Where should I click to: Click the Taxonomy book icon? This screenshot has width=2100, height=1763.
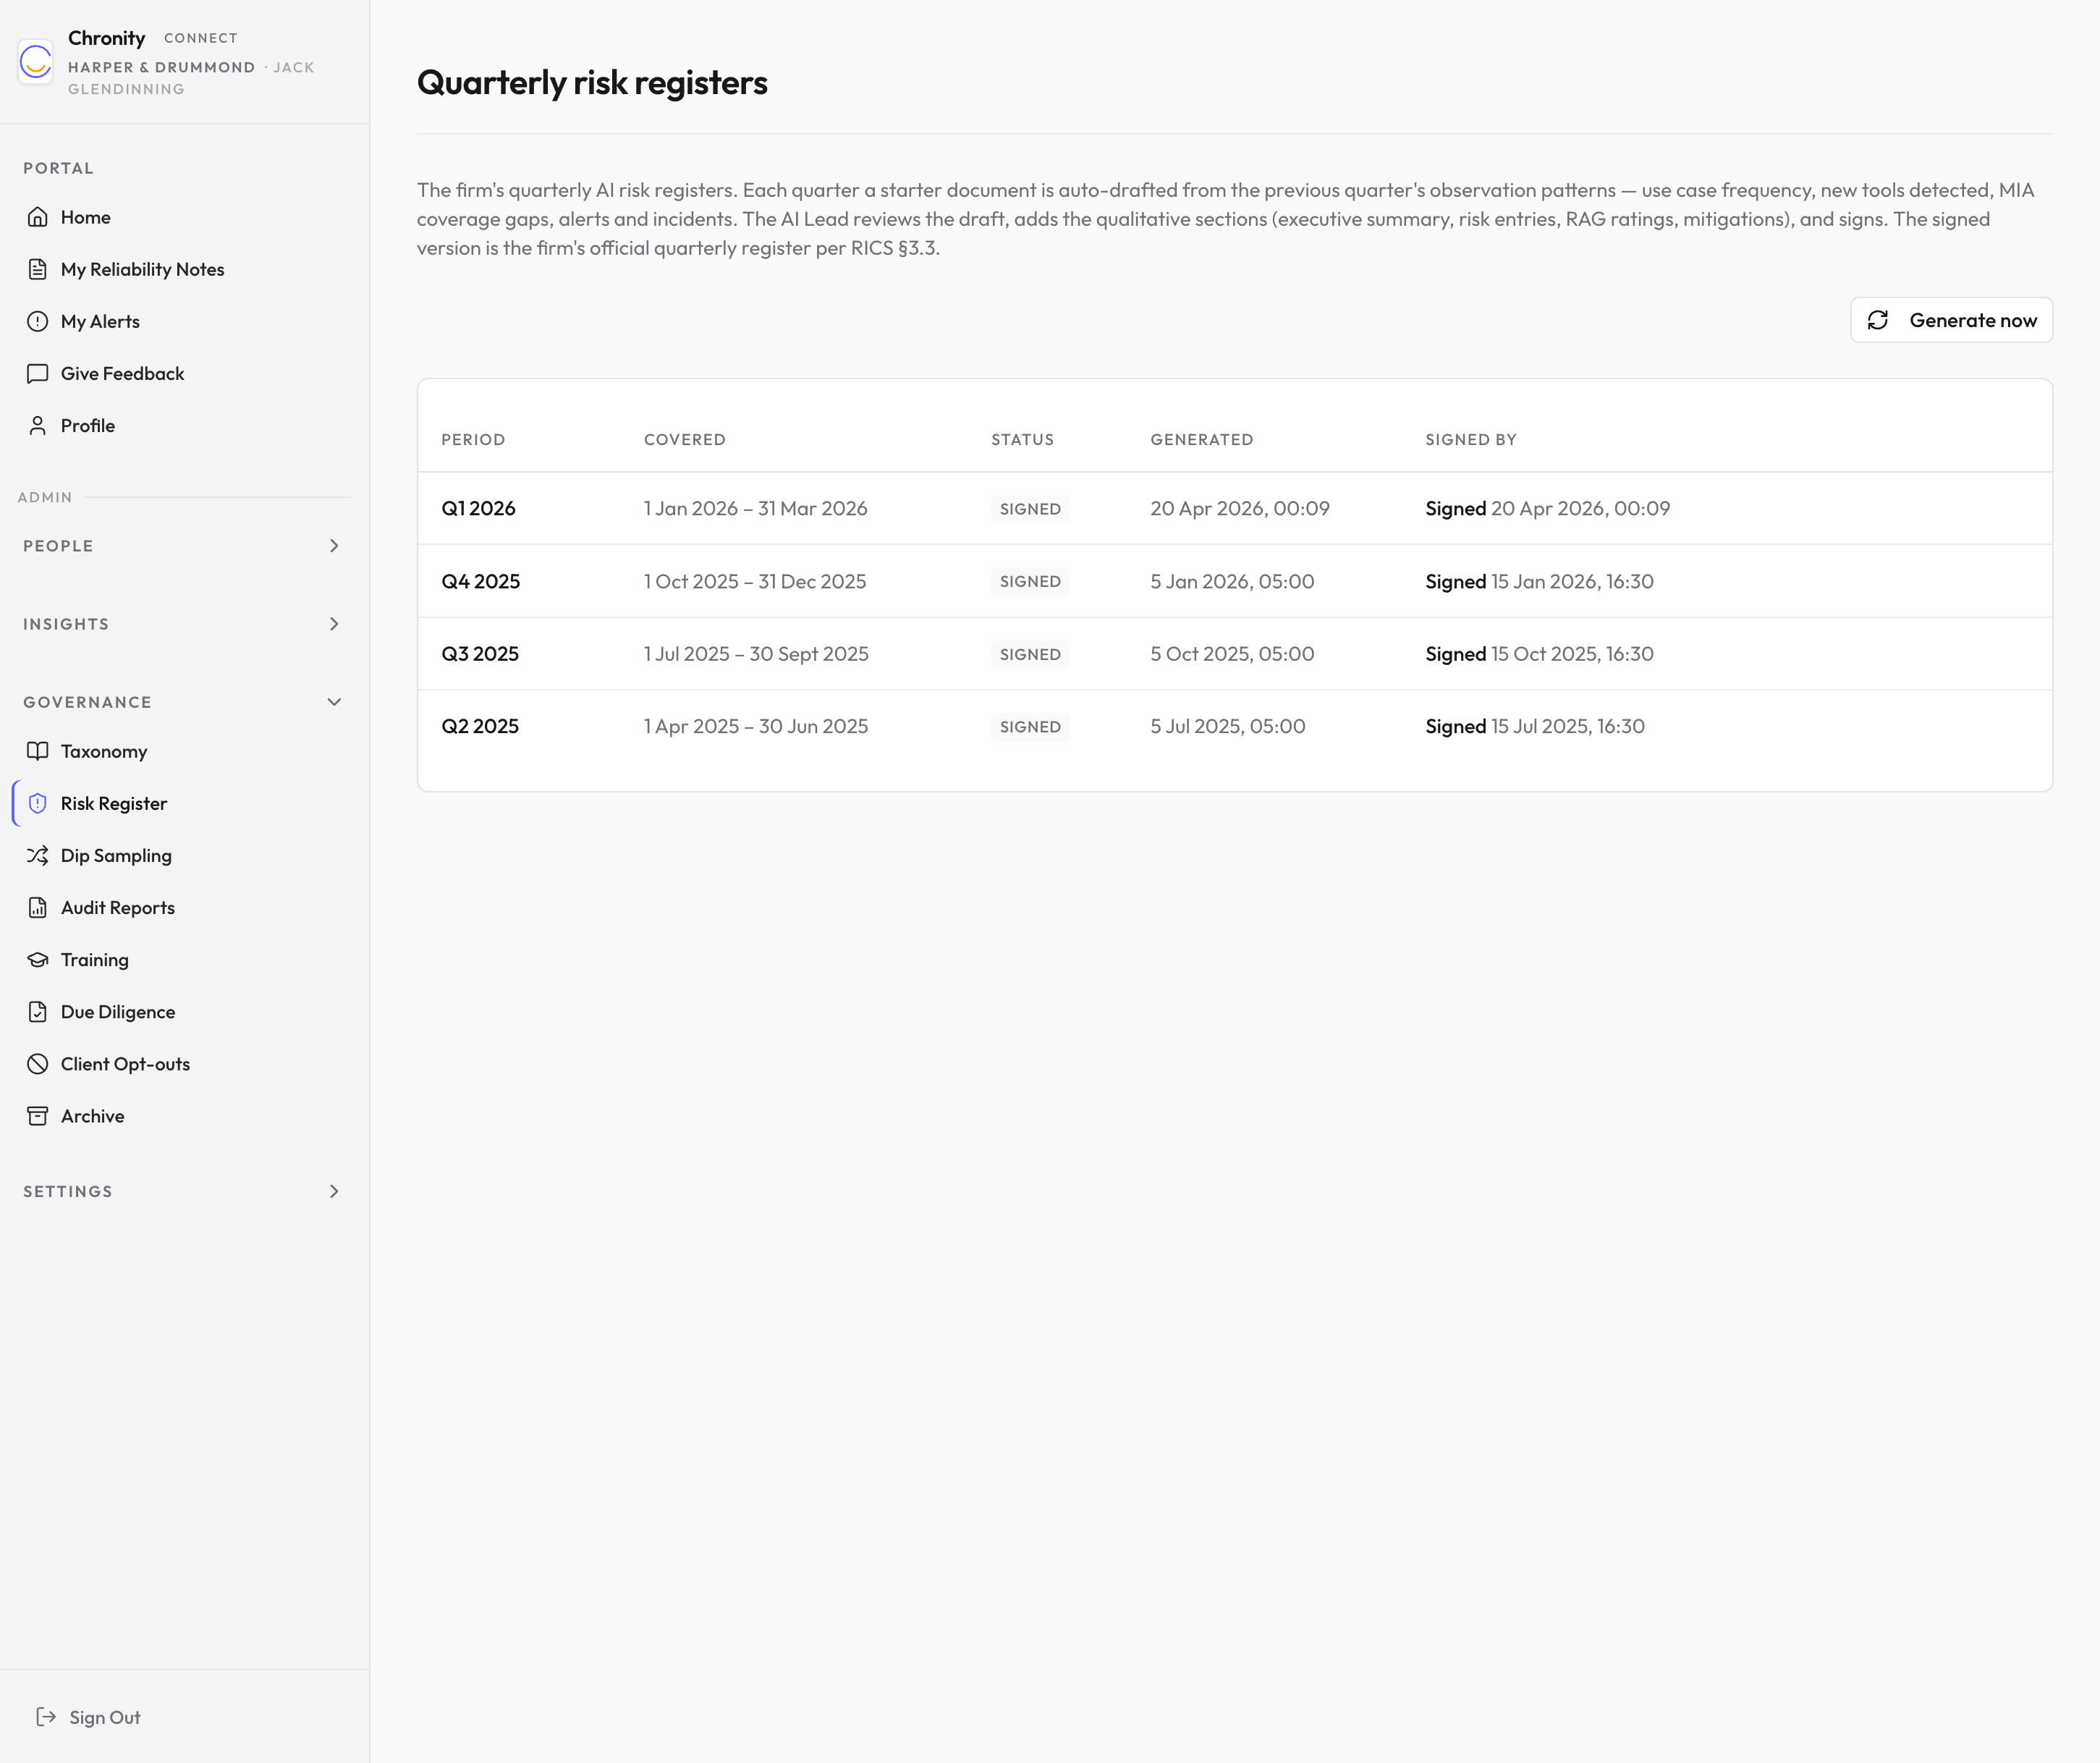pyautogui.click(x=38, y=751)
